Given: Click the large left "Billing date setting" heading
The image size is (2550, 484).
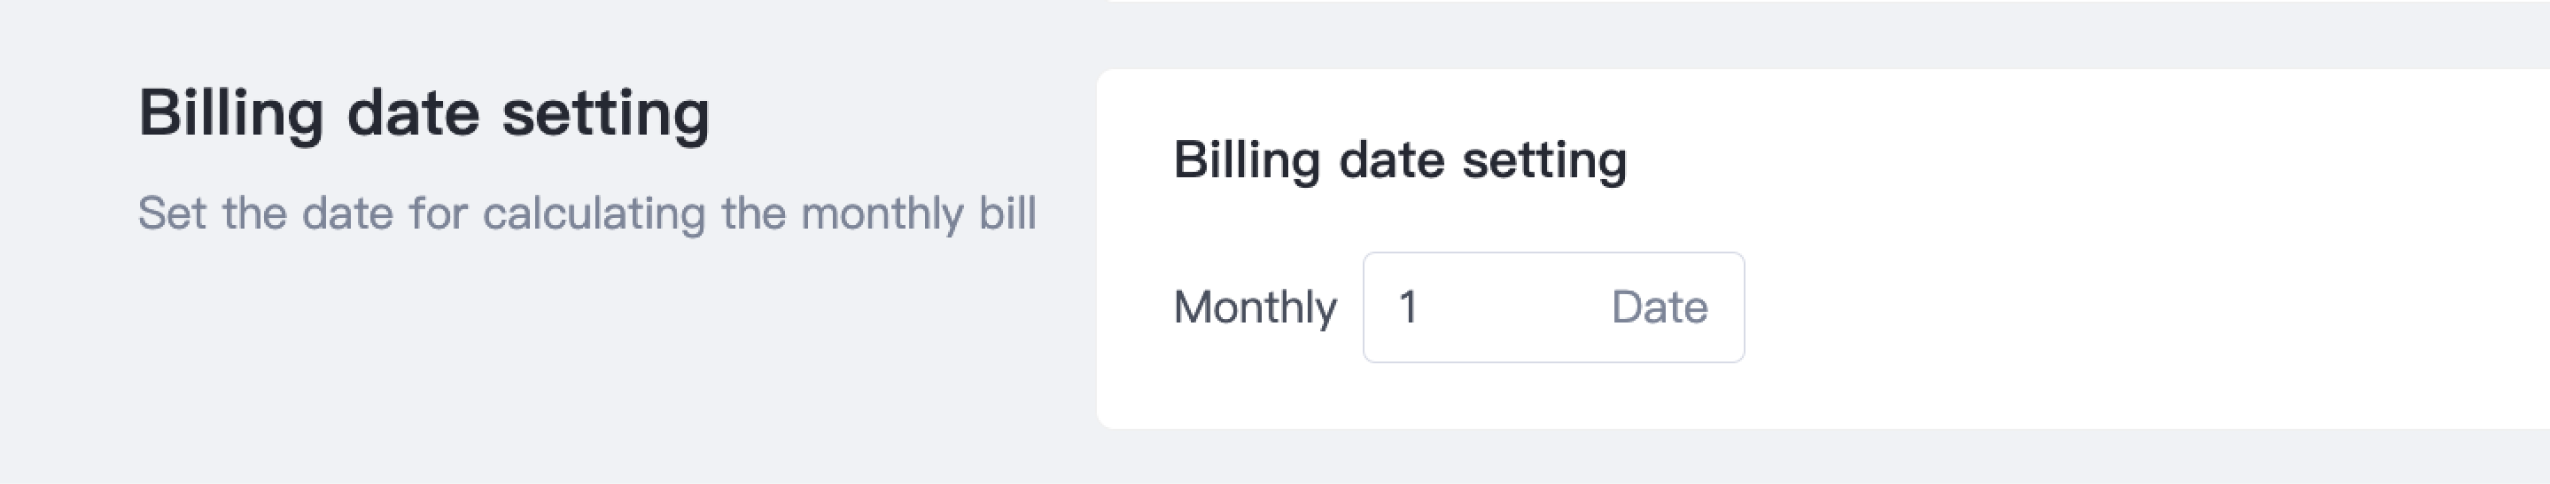Looking at the screenshot, I should 423,113.
